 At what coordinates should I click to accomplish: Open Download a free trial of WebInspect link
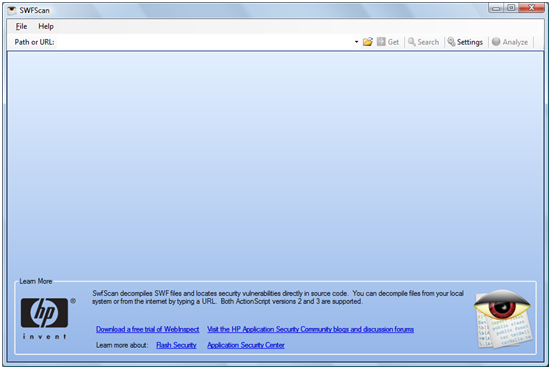click(148, 329)
